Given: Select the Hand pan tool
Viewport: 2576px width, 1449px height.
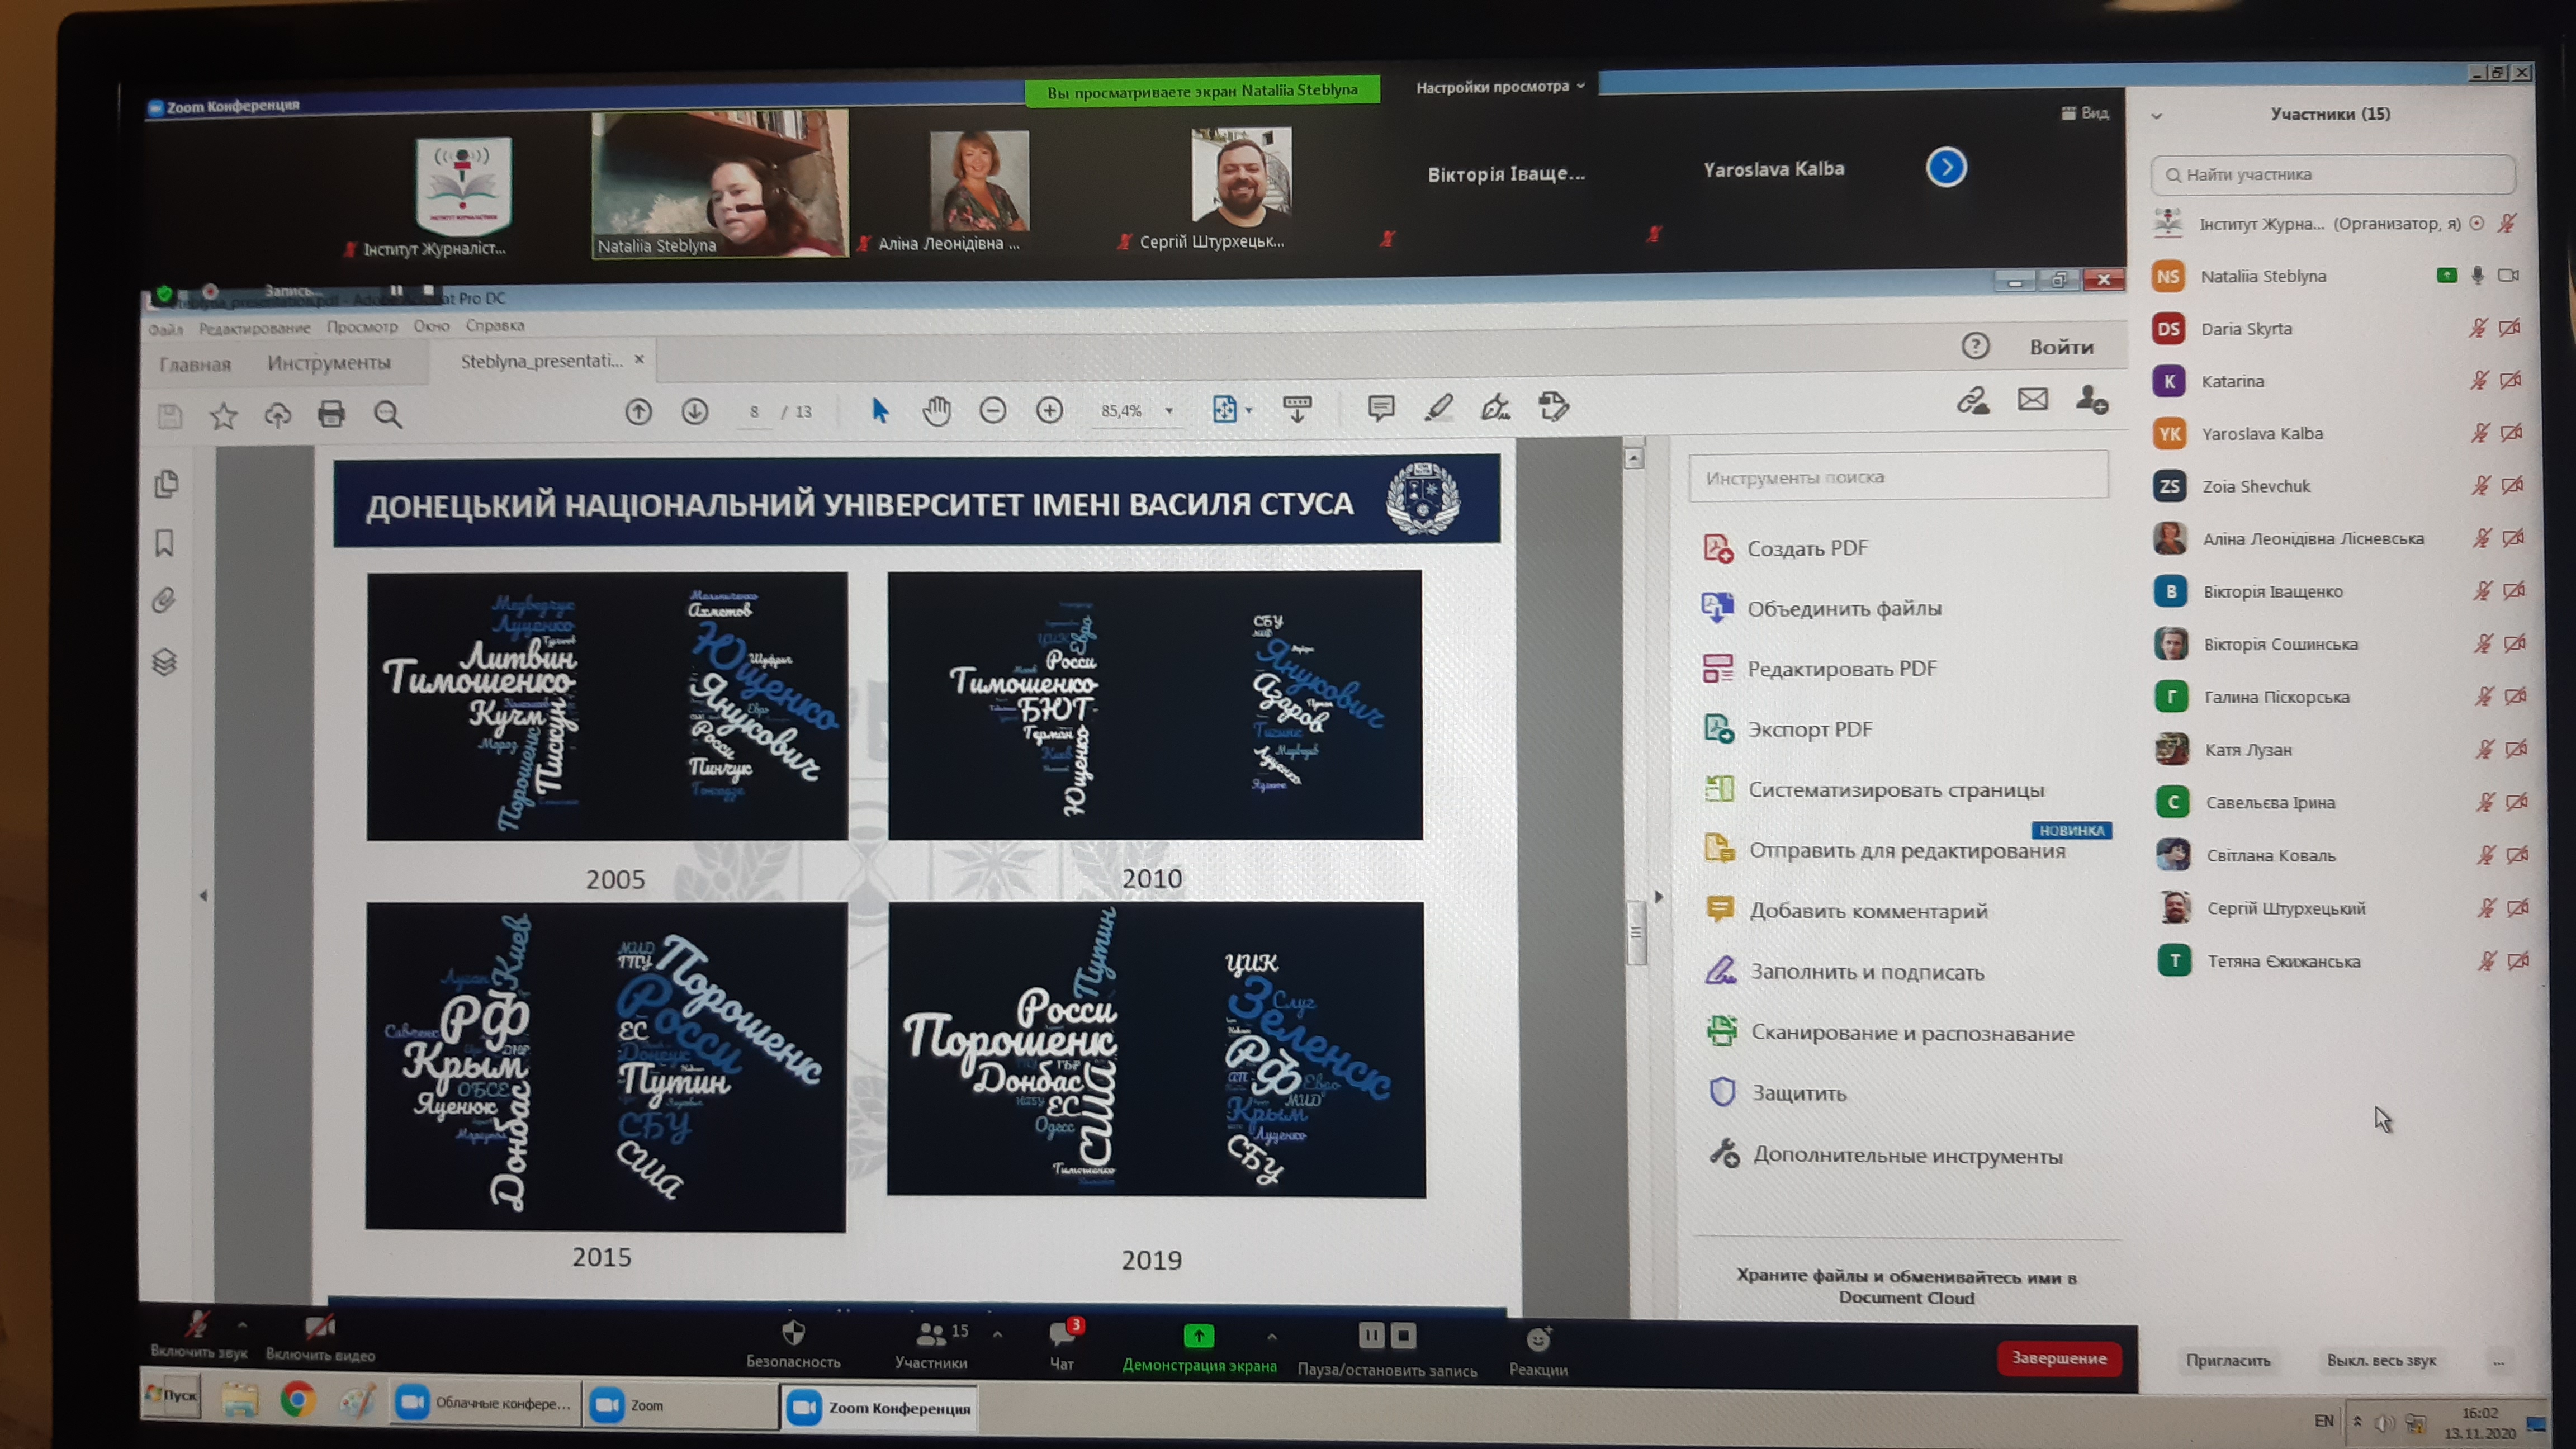Looking at the screenshot, I should point(936,410).
